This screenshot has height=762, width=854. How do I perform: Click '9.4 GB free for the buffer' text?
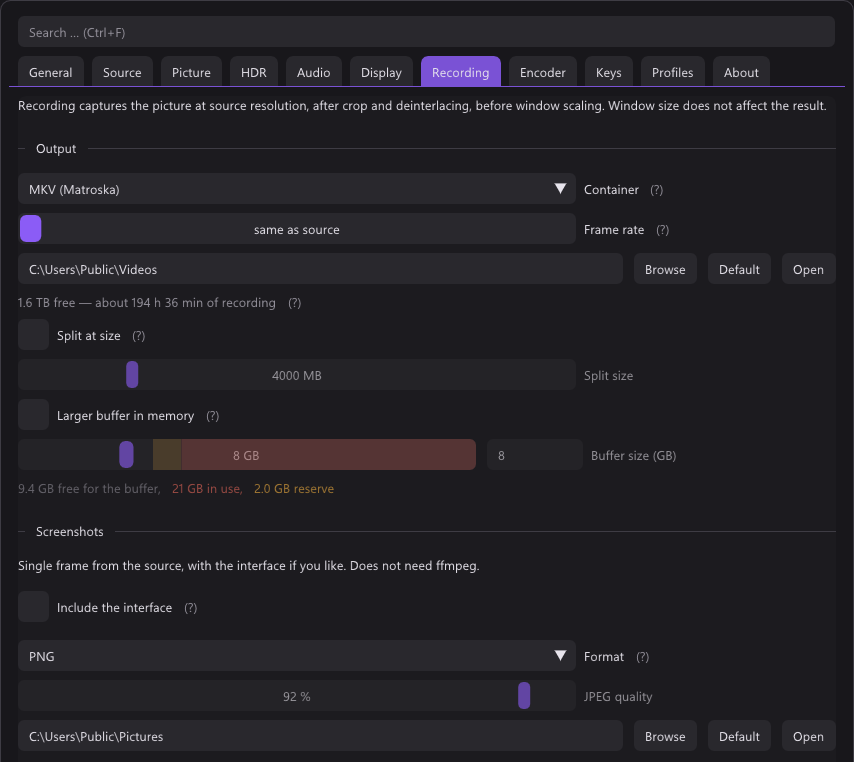(x=89, y=489)
